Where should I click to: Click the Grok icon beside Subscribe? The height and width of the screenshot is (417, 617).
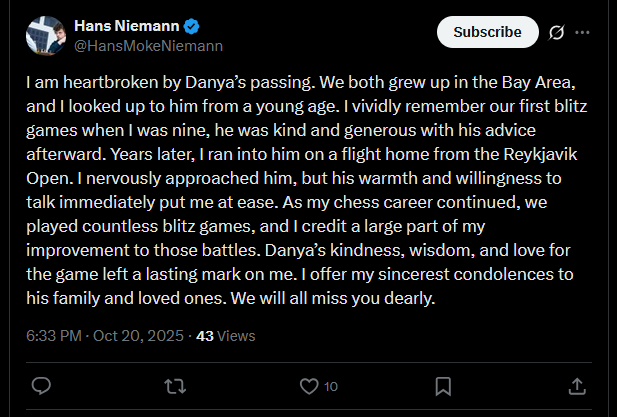point(557,32)
